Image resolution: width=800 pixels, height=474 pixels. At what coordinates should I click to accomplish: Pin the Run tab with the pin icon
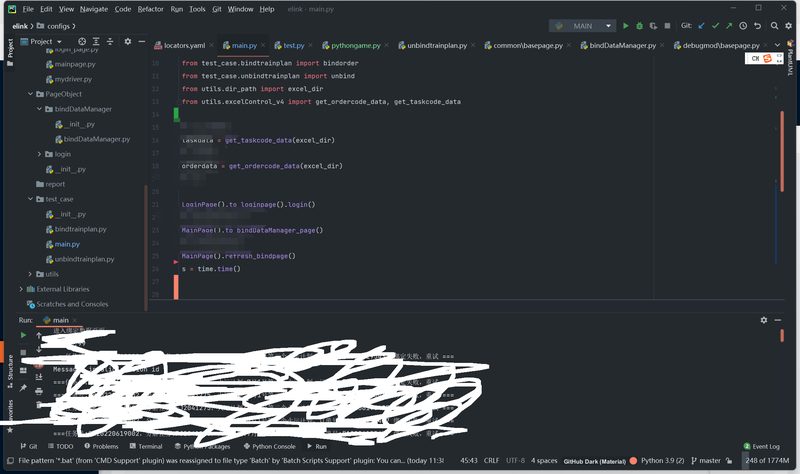(23, 388)
